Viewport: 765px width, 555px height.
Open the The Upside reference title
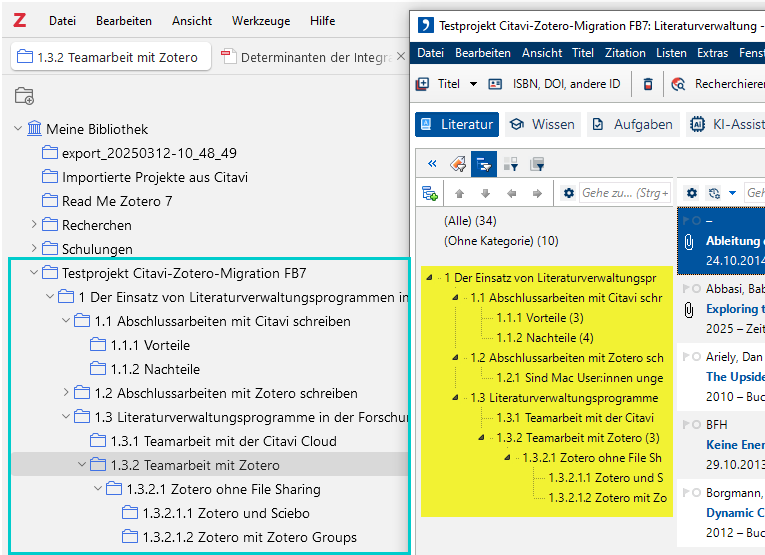click(735, 377)
